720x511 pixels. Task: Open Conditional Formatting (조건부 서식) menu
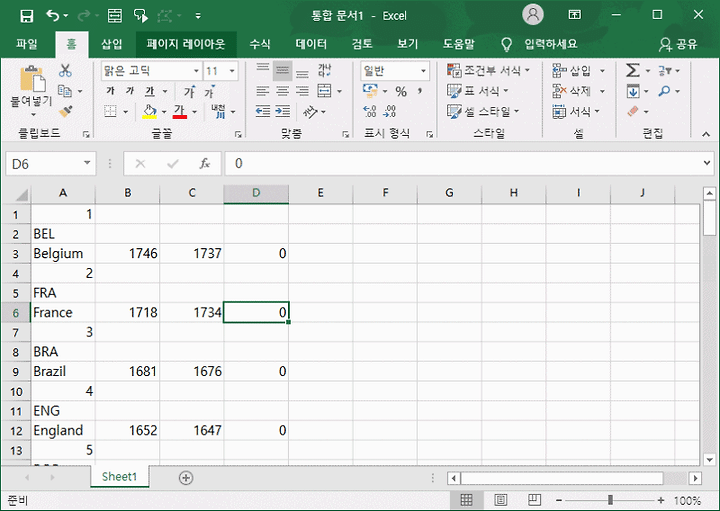click(x=489, y=70)
